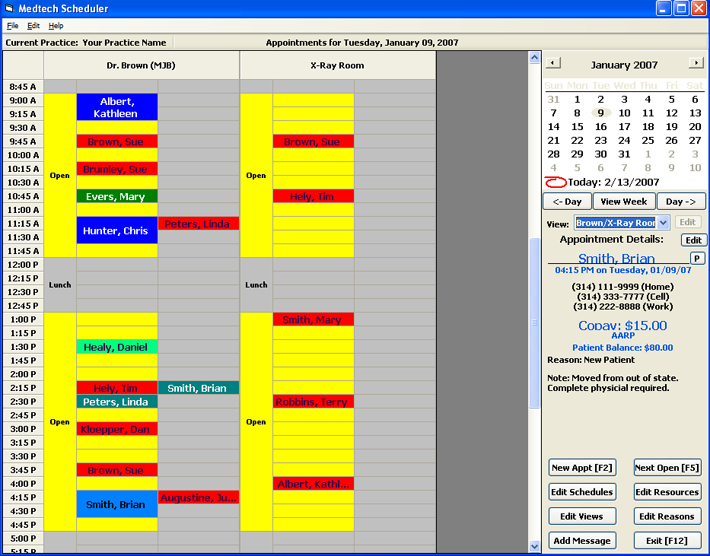Click schedule scrollbar down arrow

[x=534, y=546]
